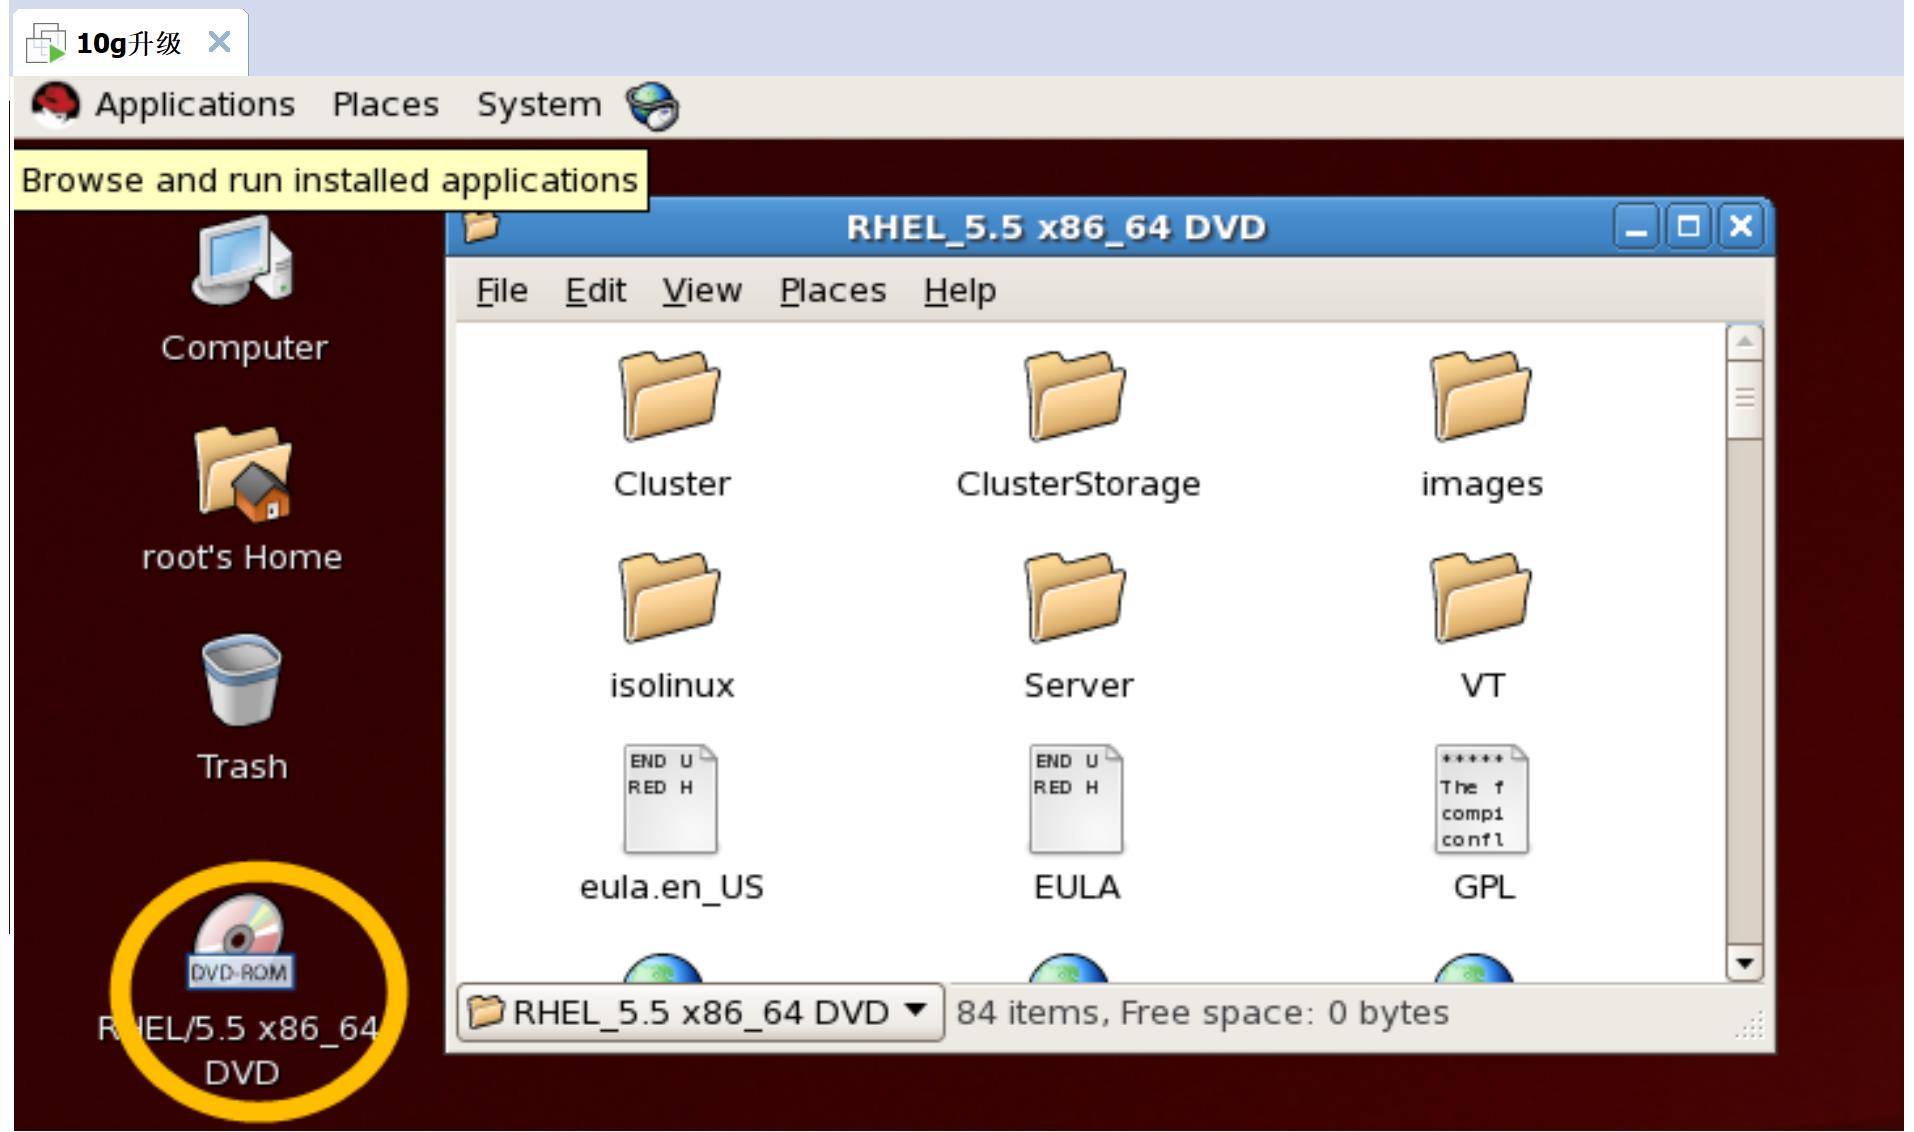Click the scrollbar up arrow
This screenshot has width=1914, height=1132.
coord(1744,342)
